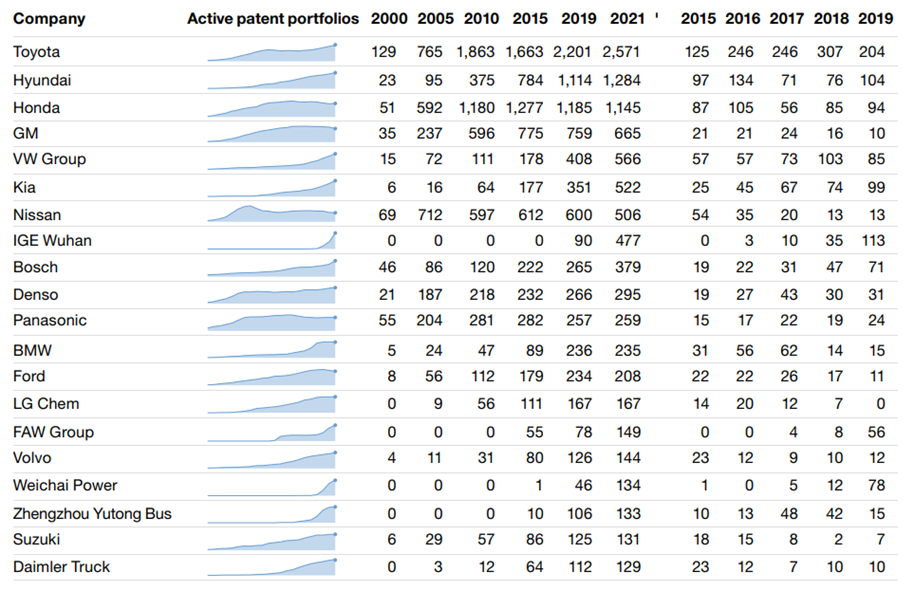Click Toyota's 2,571 value cell
Screen dimensions: 922x592
[x=621, y=52]
